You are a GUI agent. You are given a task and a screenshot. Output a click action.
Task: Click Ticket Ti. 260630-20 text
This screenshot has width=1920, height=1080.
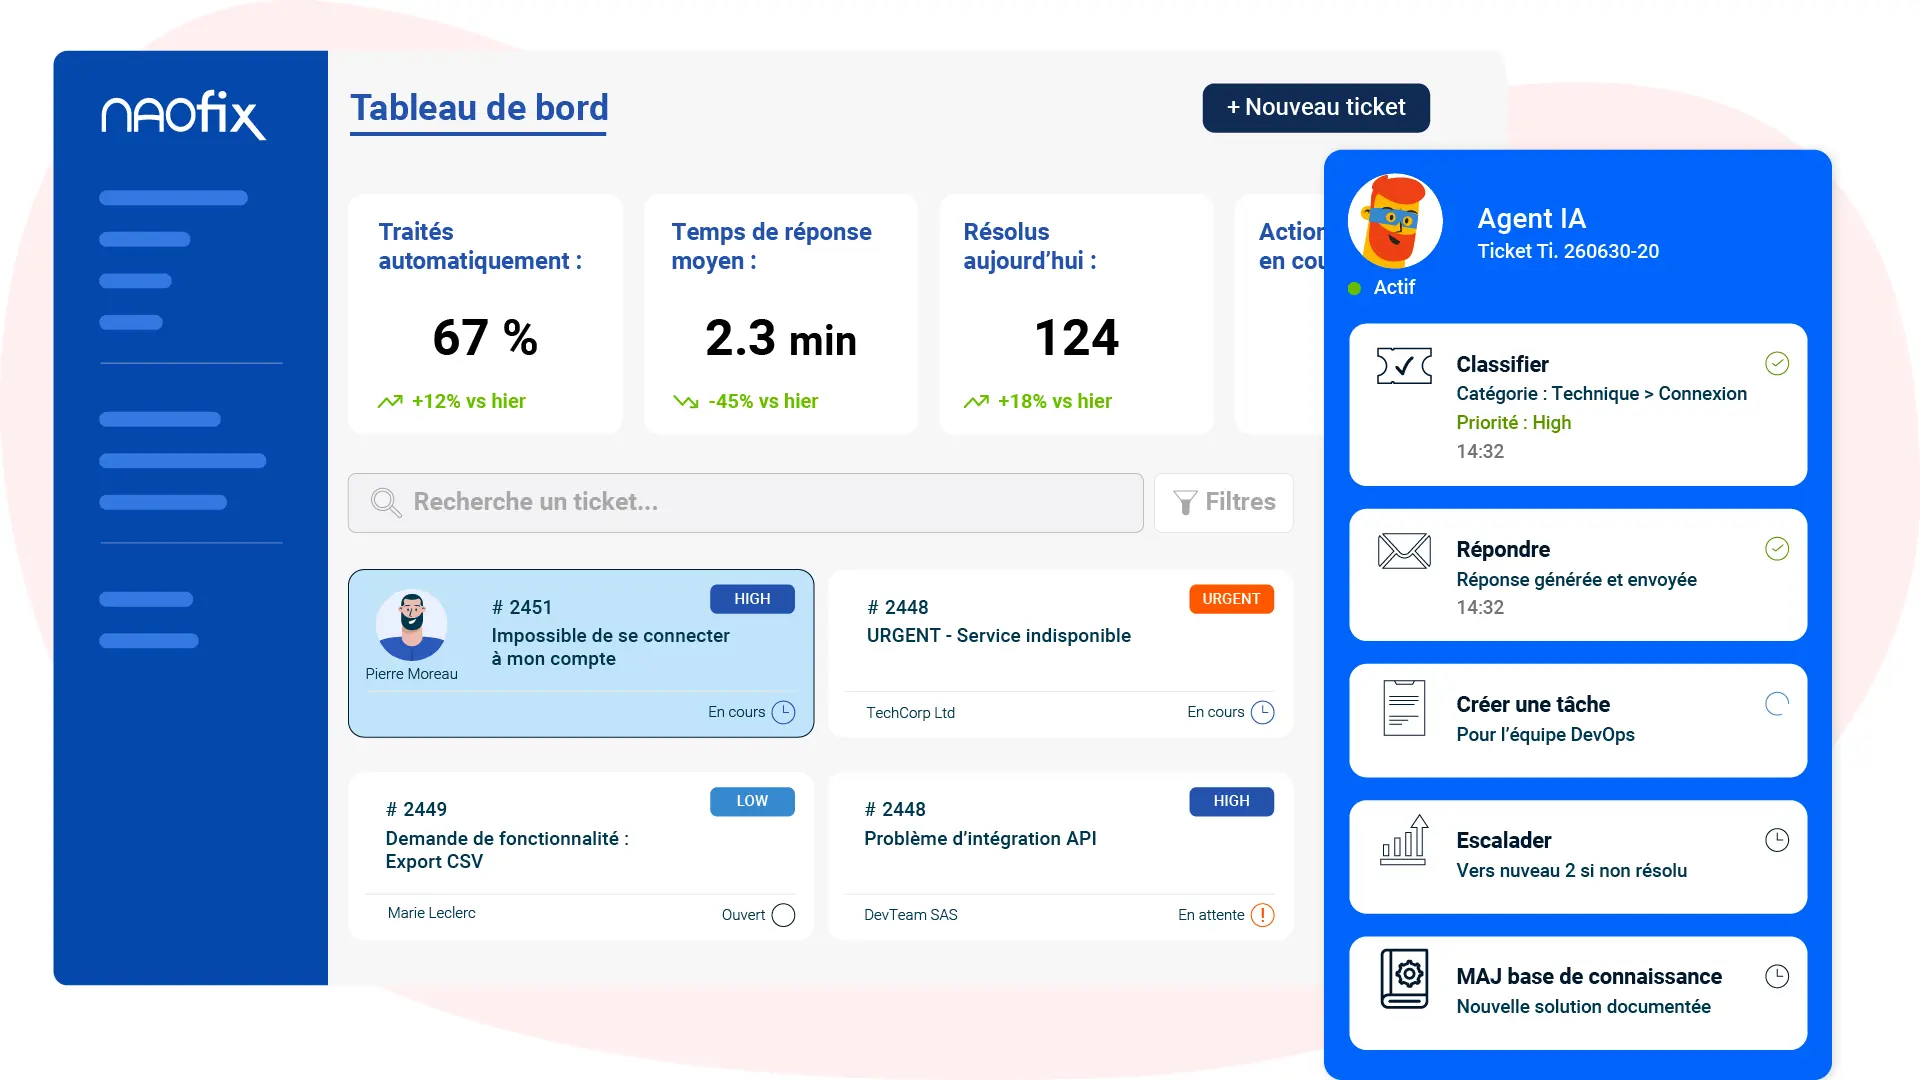coord(1568,252)
